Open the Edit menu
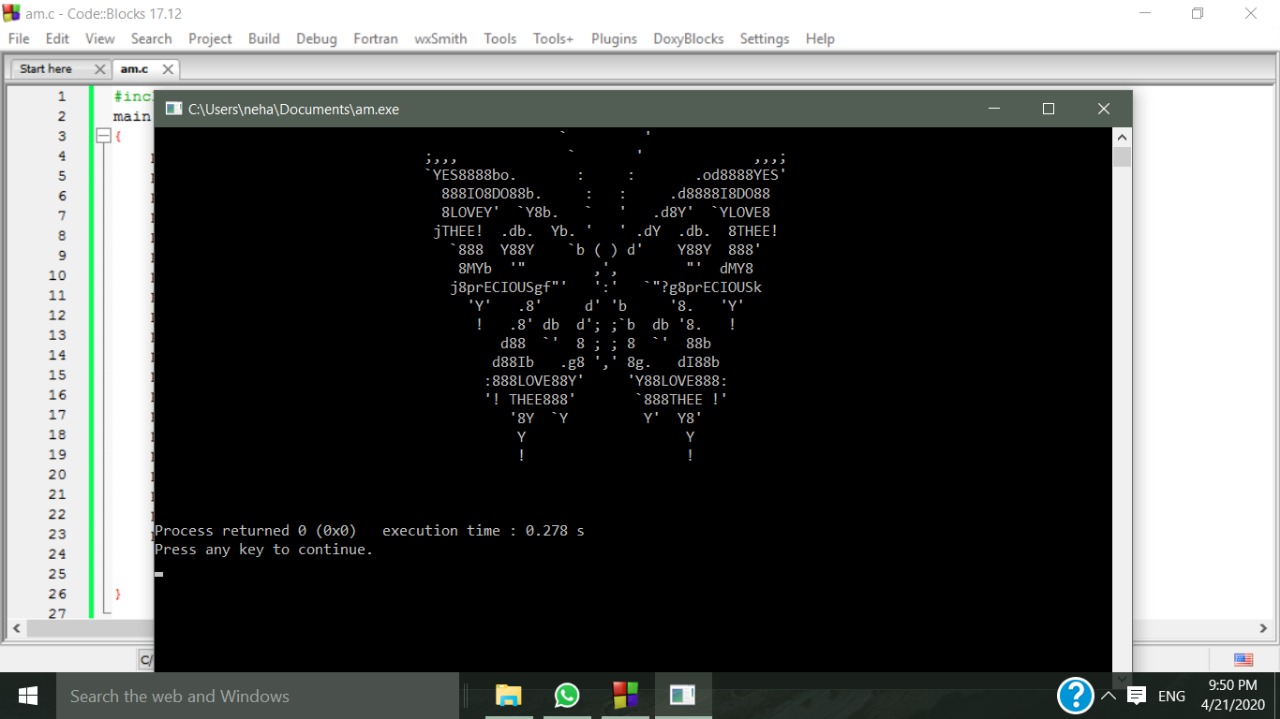 [57, 39]
